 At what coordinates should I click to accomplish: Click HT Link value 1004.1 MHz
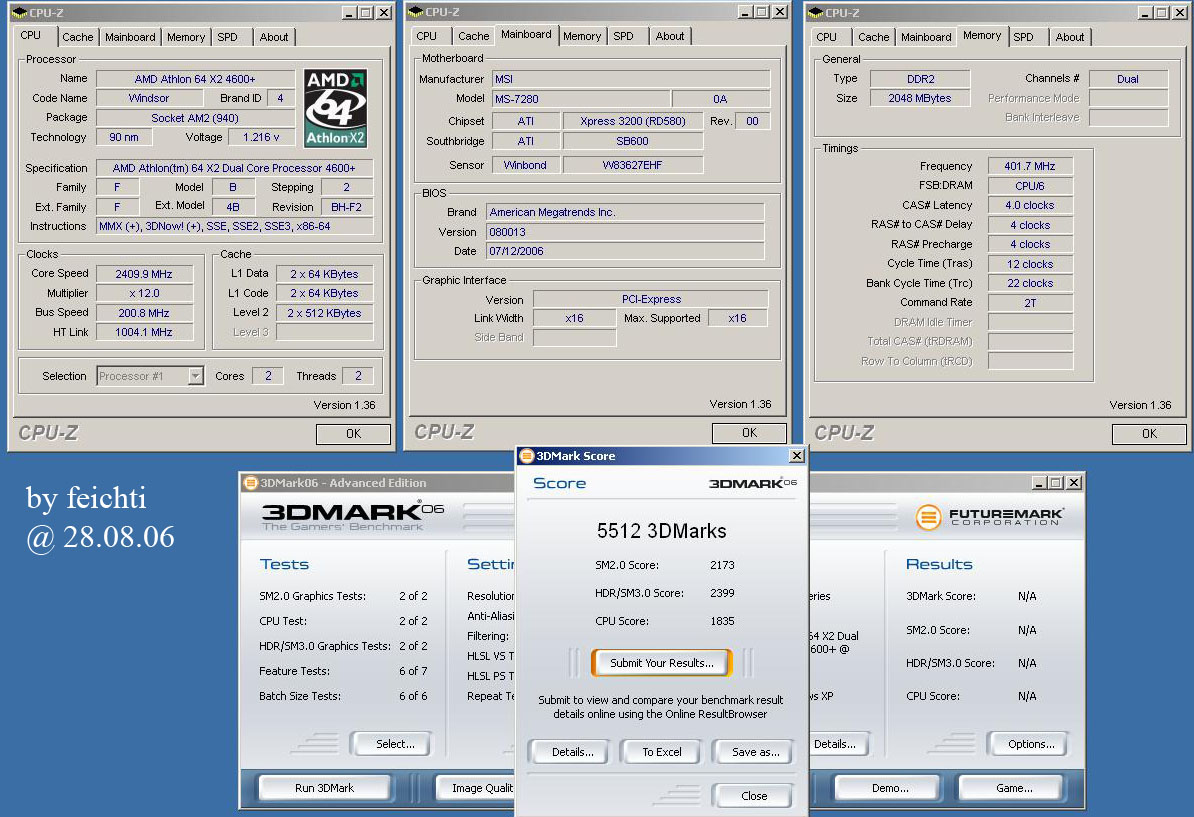point(143,333)
